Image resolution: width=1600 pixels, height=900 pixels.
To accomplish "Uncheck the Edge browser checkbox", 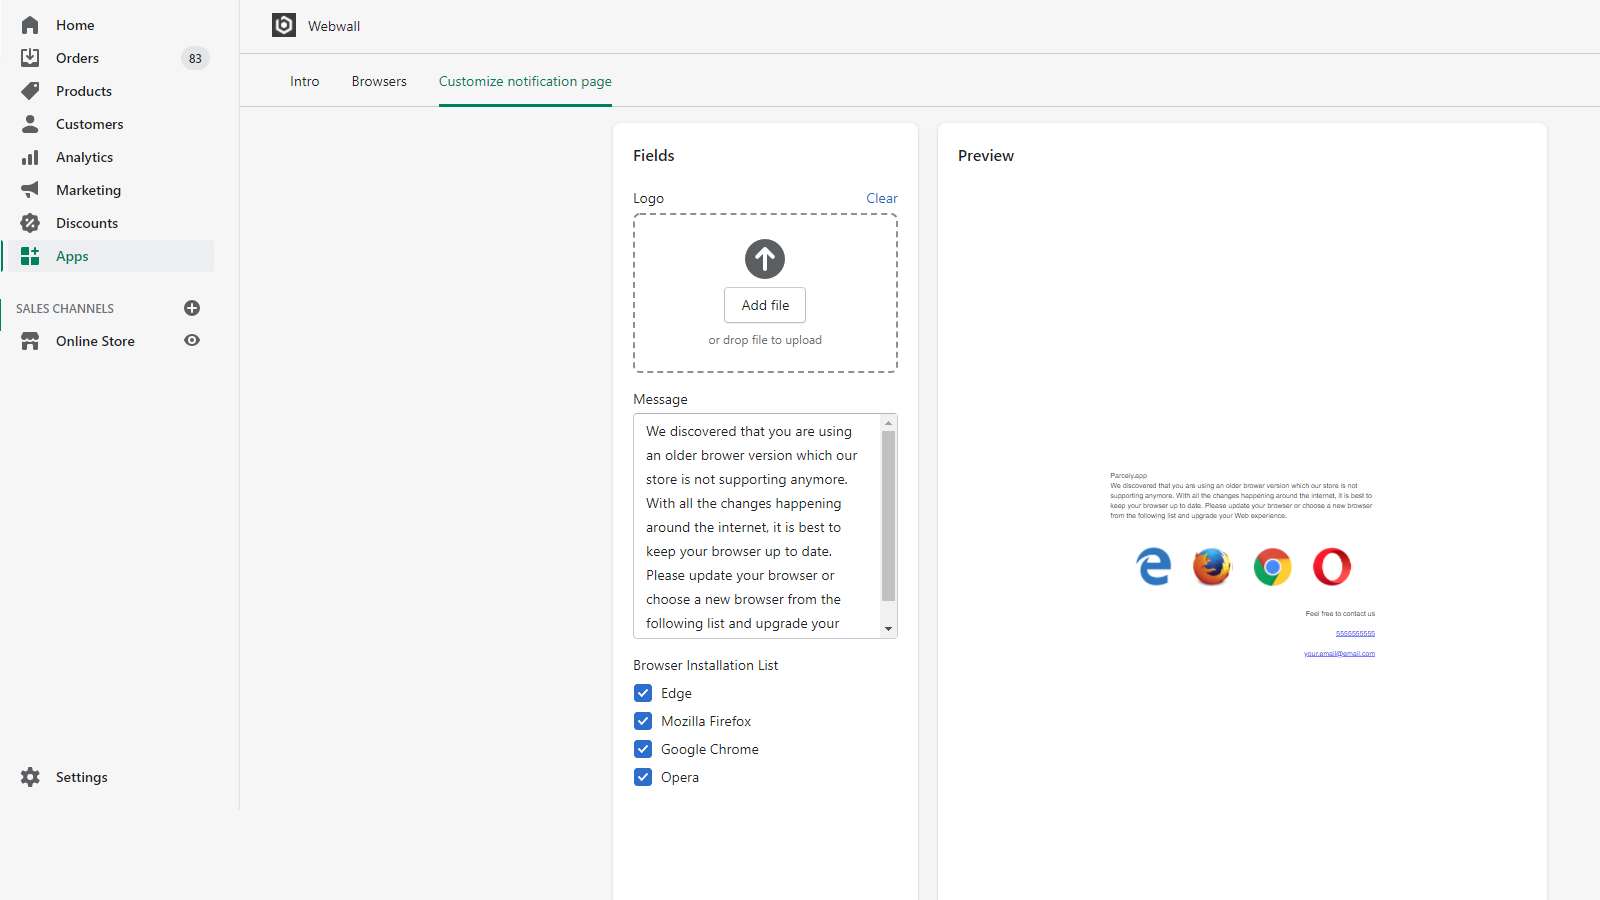I will click(x=643, y=692).
